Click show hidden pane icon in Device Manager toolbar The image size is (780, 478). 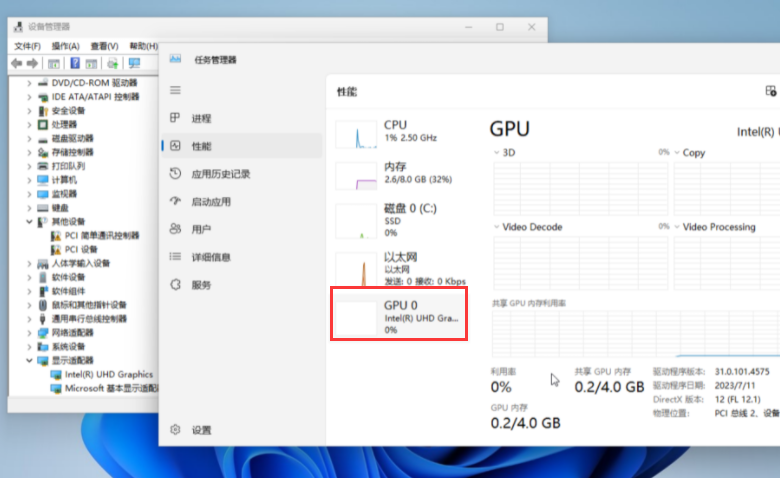pyautogui.click(x=54, y=63)
